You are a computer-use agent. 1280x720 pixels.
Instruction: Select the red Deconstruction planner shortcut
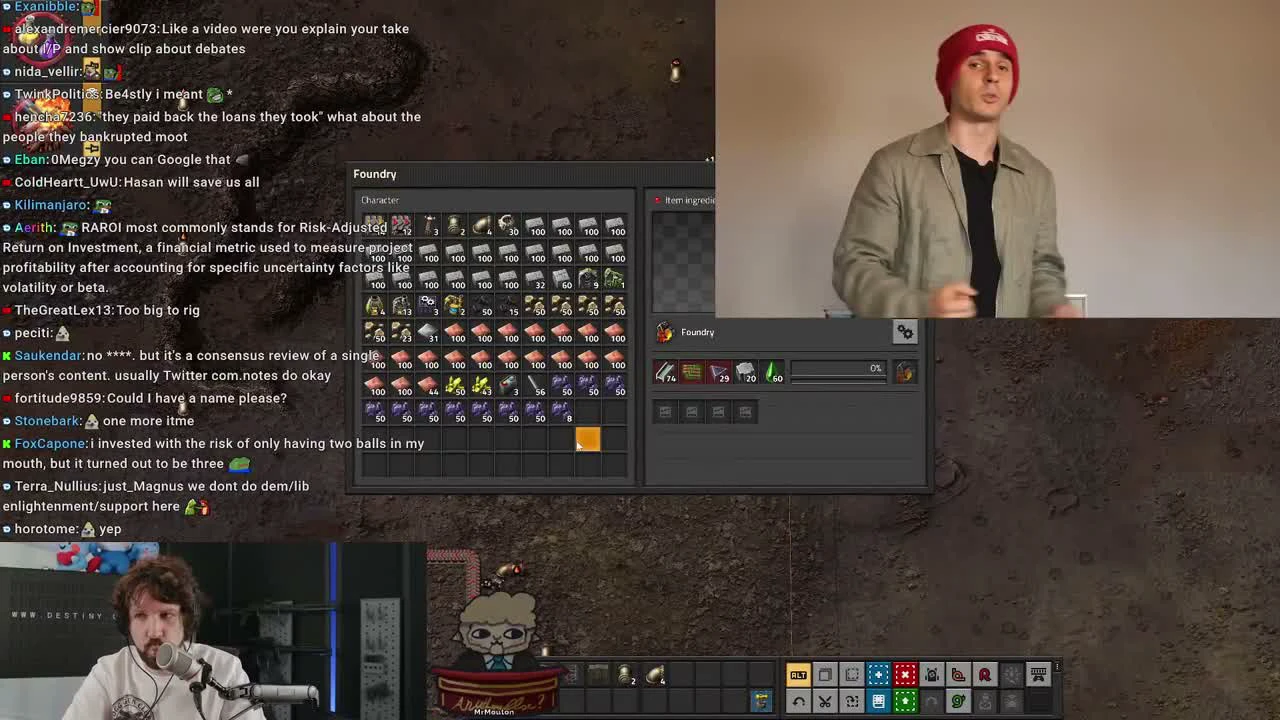[905, 675]
